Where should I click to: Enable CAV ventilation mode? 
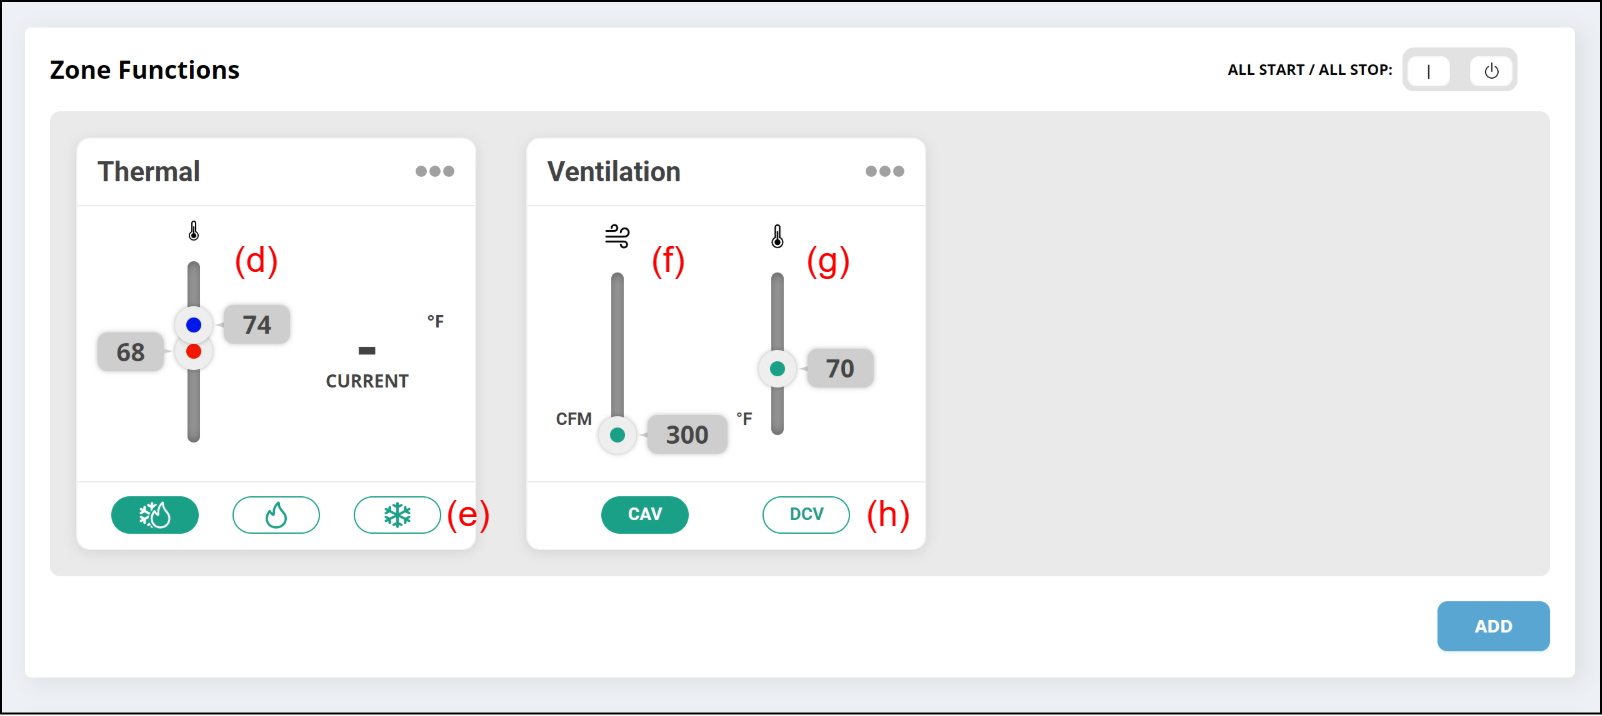coord(645,515)
